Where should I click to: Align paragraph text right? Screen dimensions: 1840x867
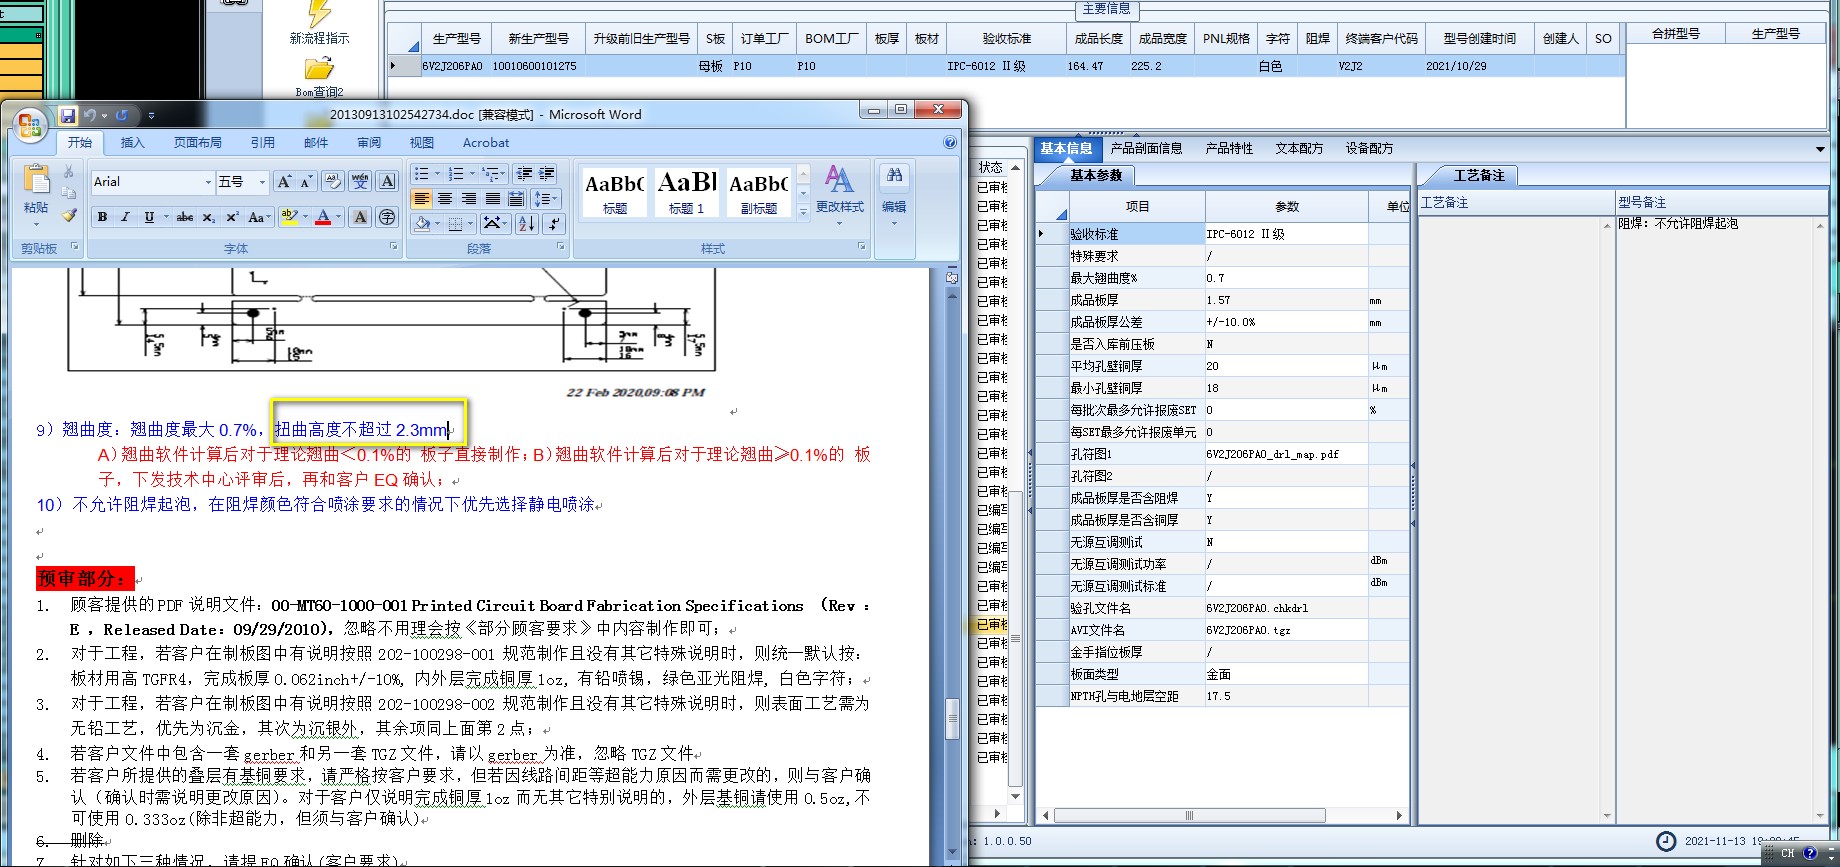[x=469, y=199]
